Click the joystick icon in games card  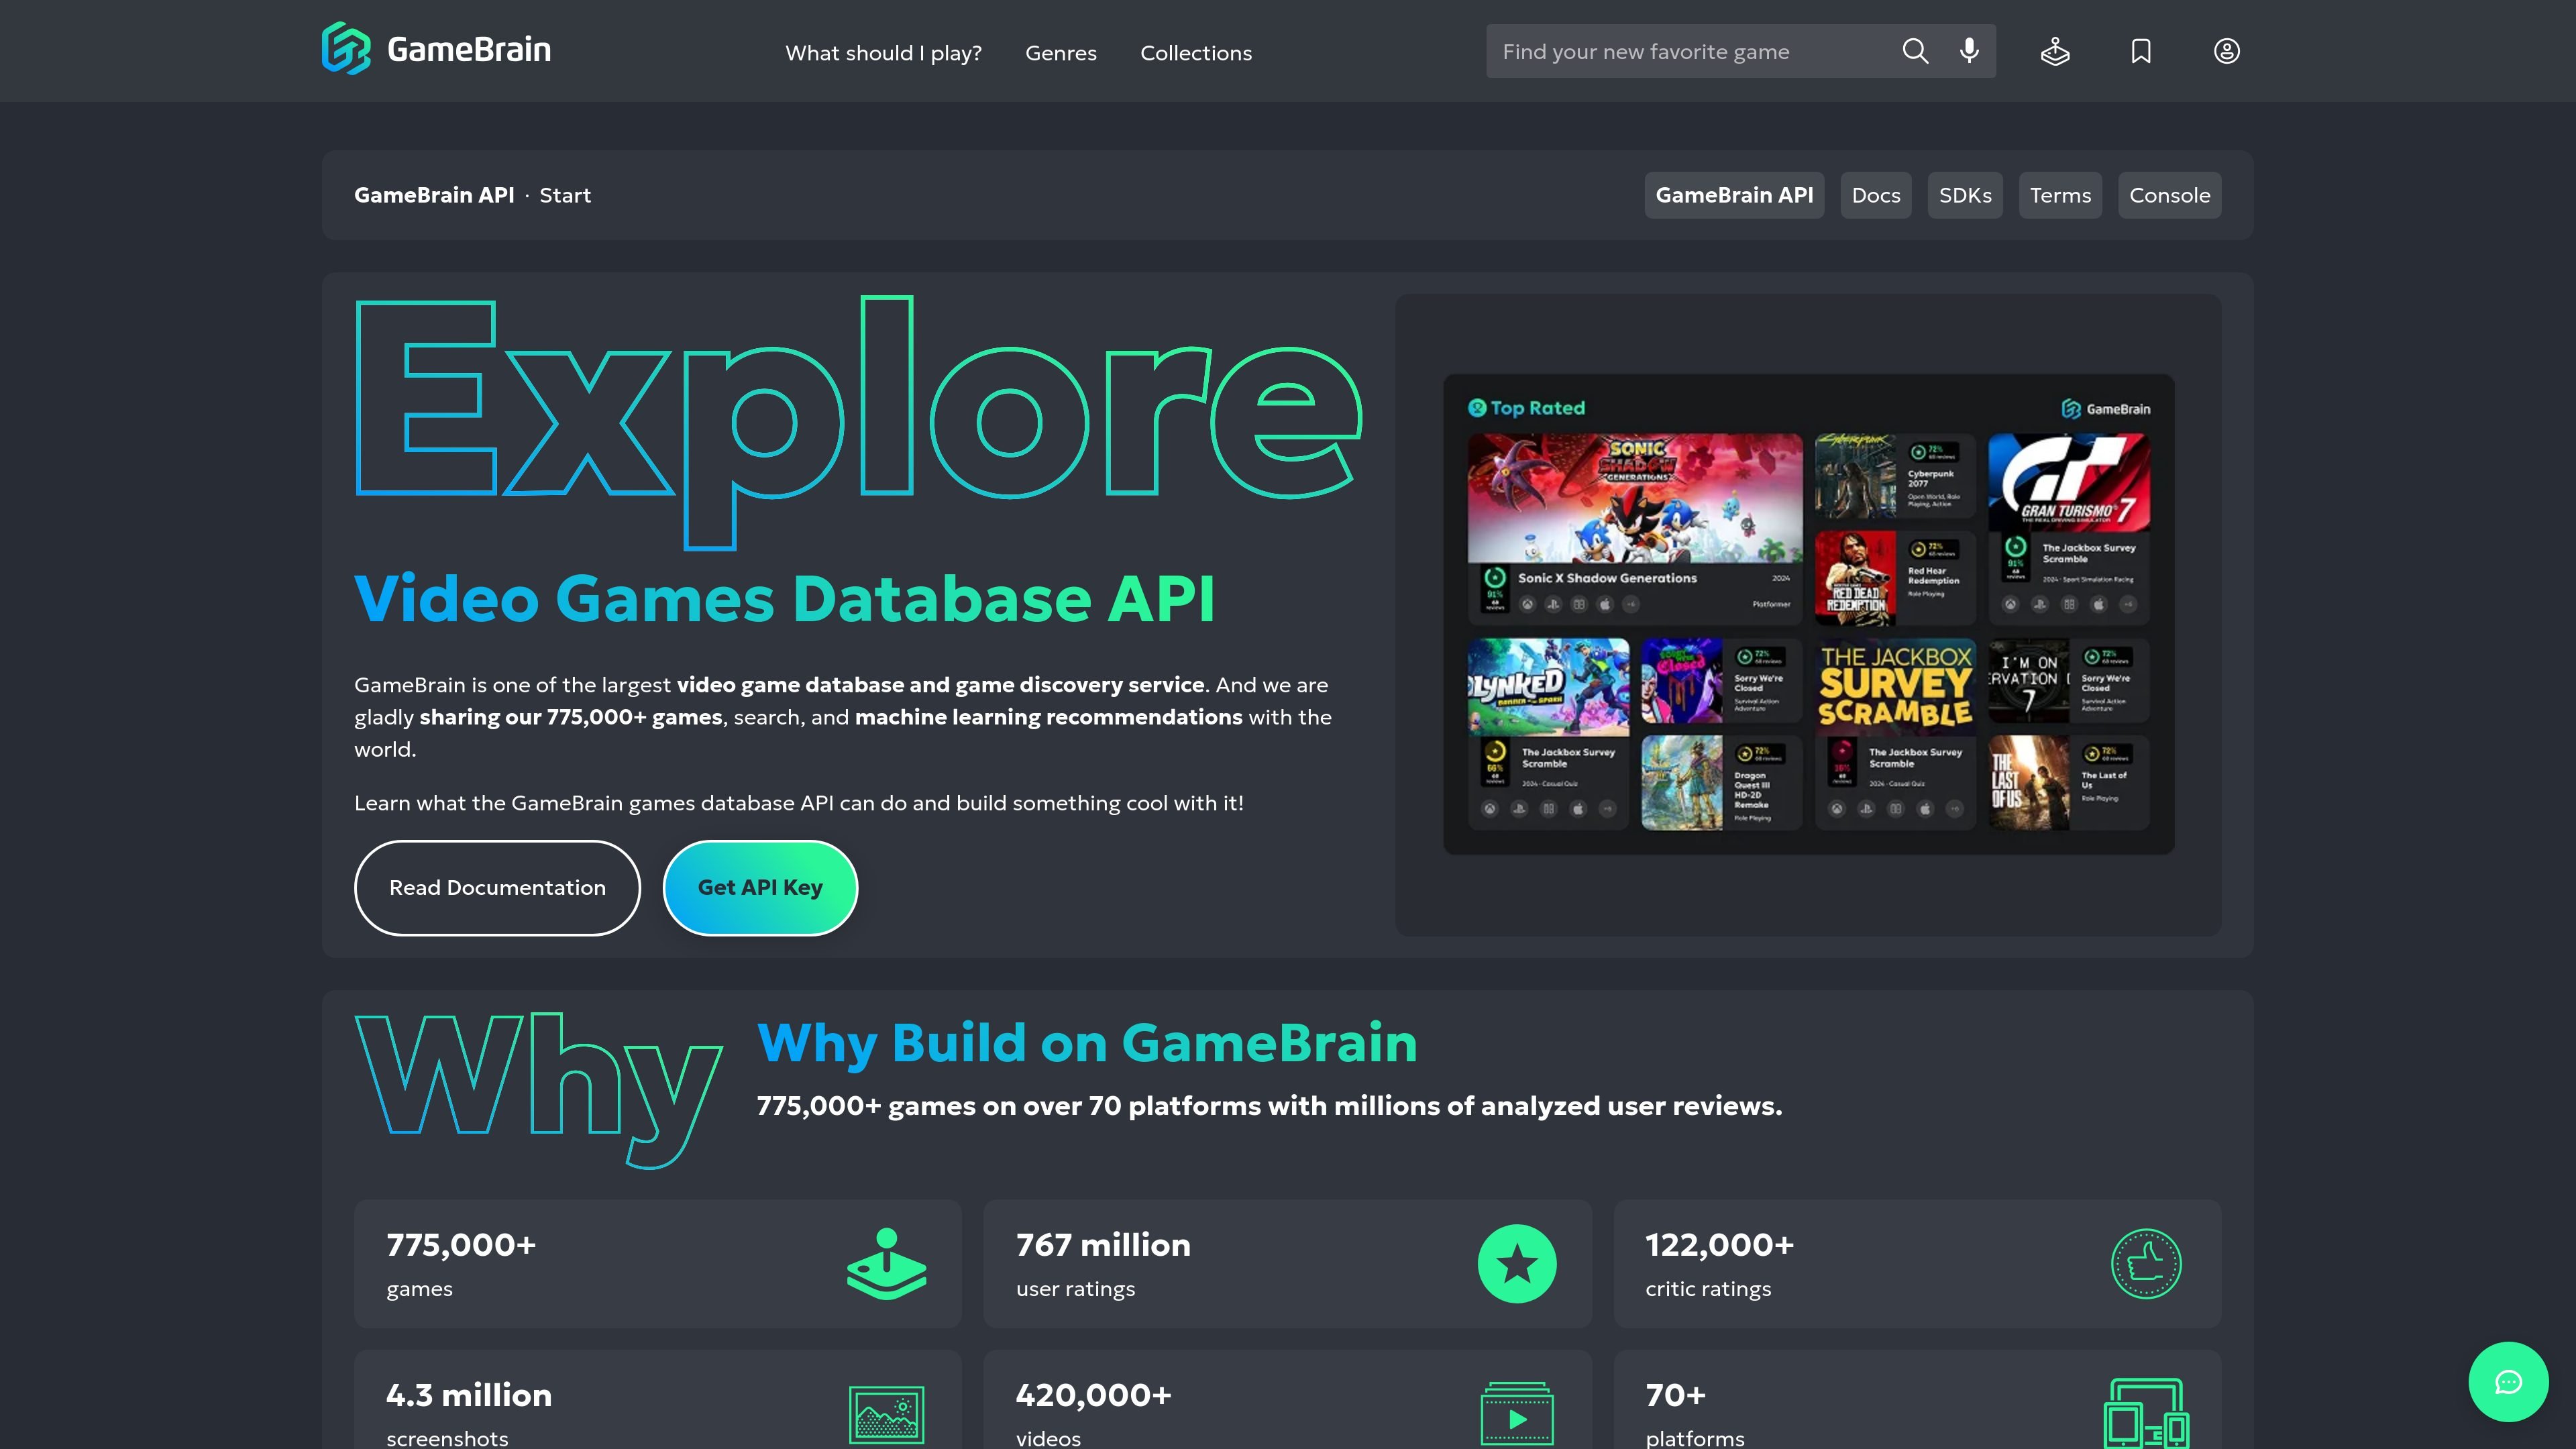coord(886,1264)
